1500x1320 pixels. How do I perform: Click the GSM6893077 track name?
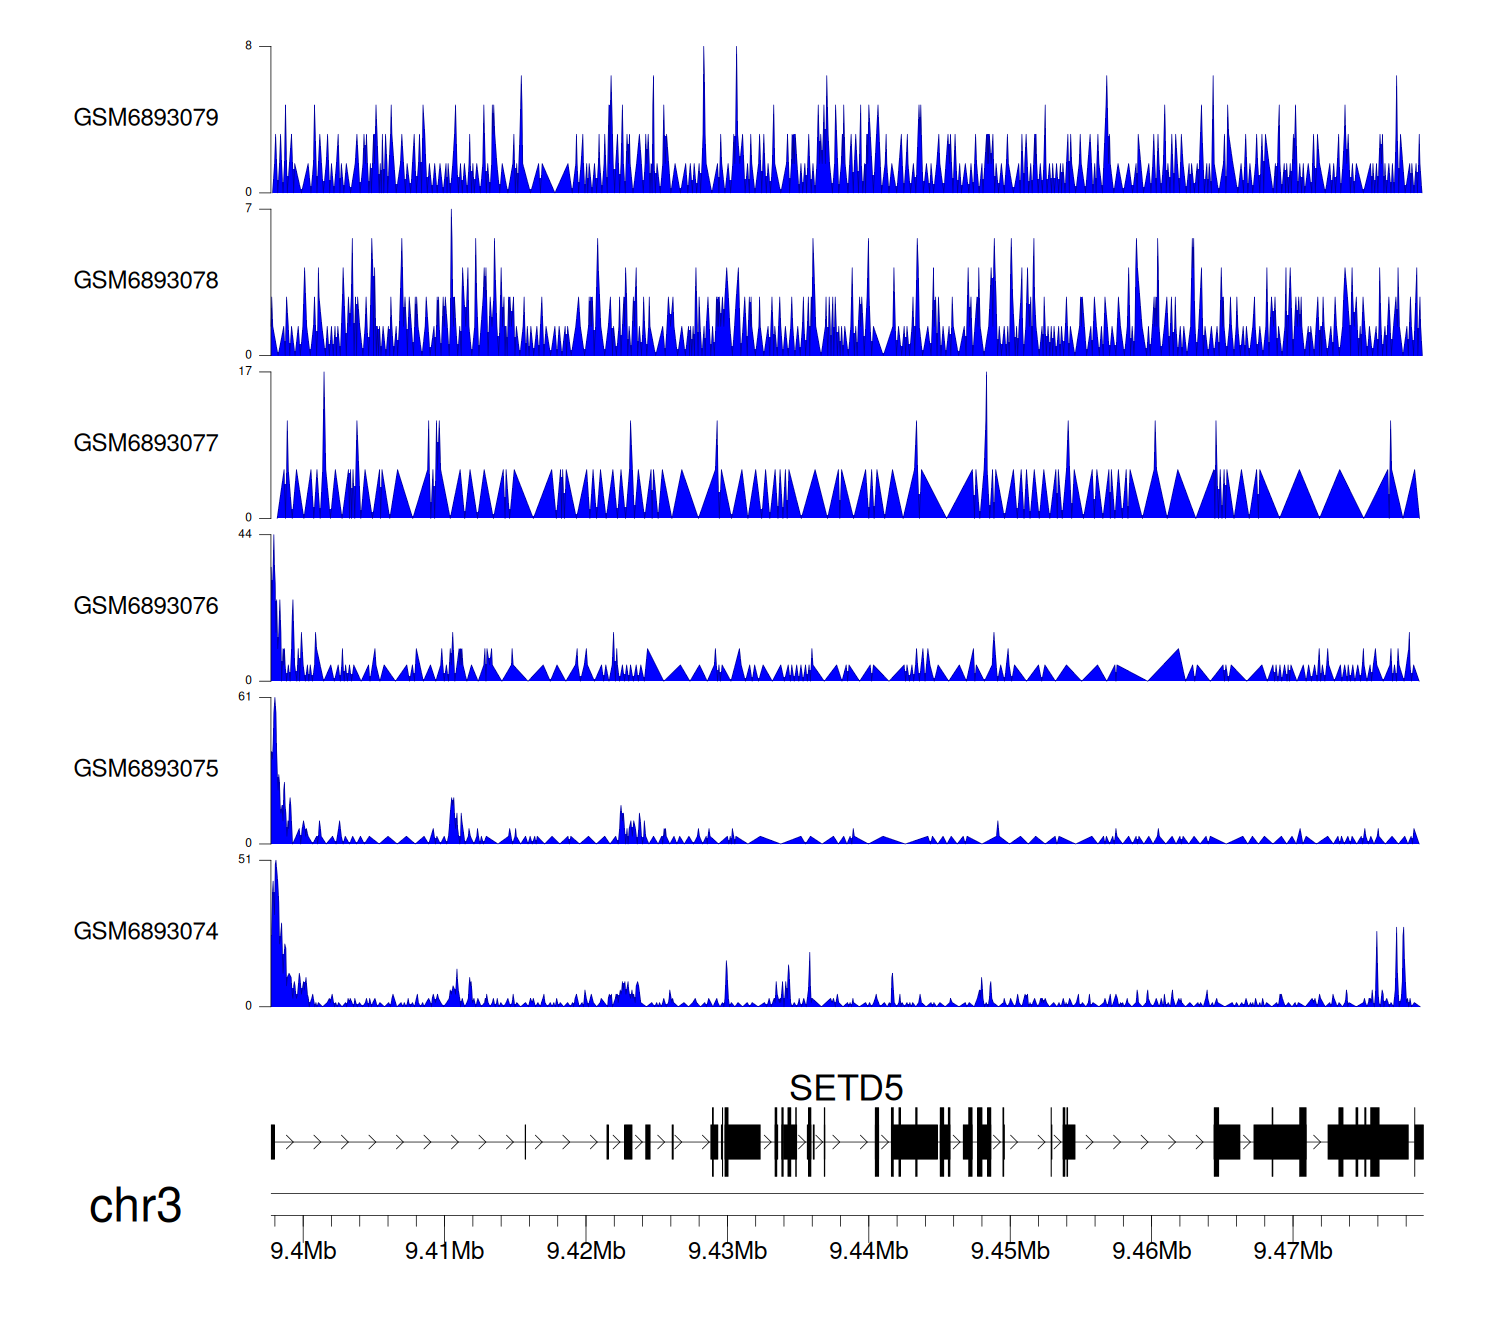(x=146, y=444)
